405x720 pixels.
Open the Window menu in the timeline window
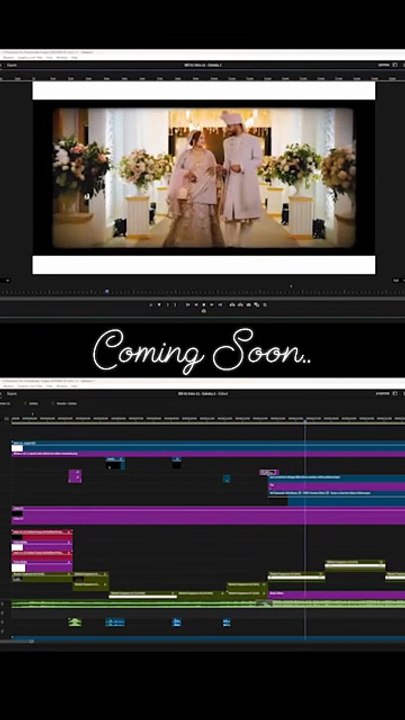coord(62,386)
